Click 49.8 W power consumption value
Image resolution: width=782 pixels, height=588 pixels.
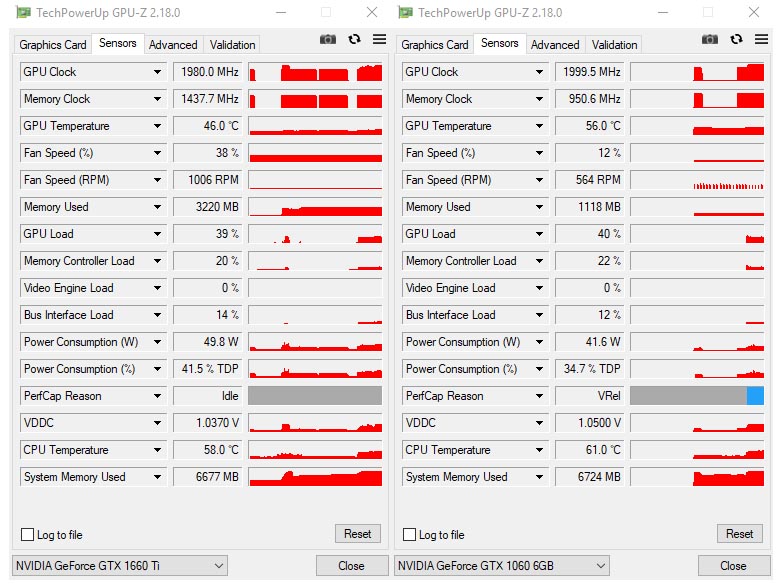[207, 342]
